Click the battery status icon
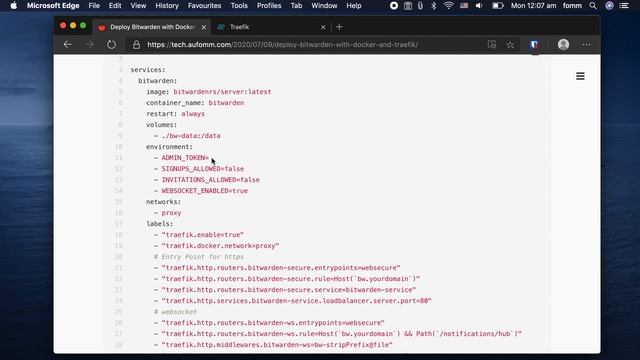This screenshot has width=640, height=360. 498,6
